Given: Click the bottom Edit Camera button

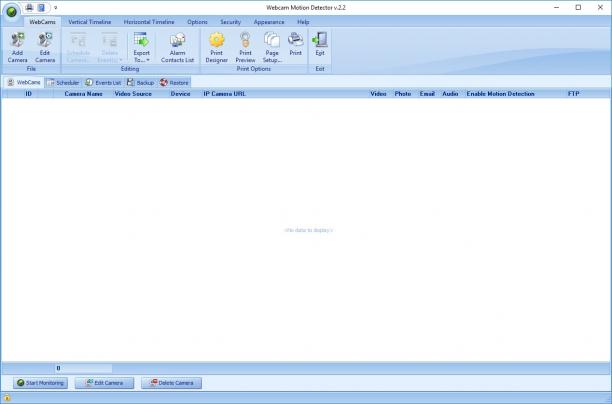Looking at the screenshot, I should click(104, 383).
